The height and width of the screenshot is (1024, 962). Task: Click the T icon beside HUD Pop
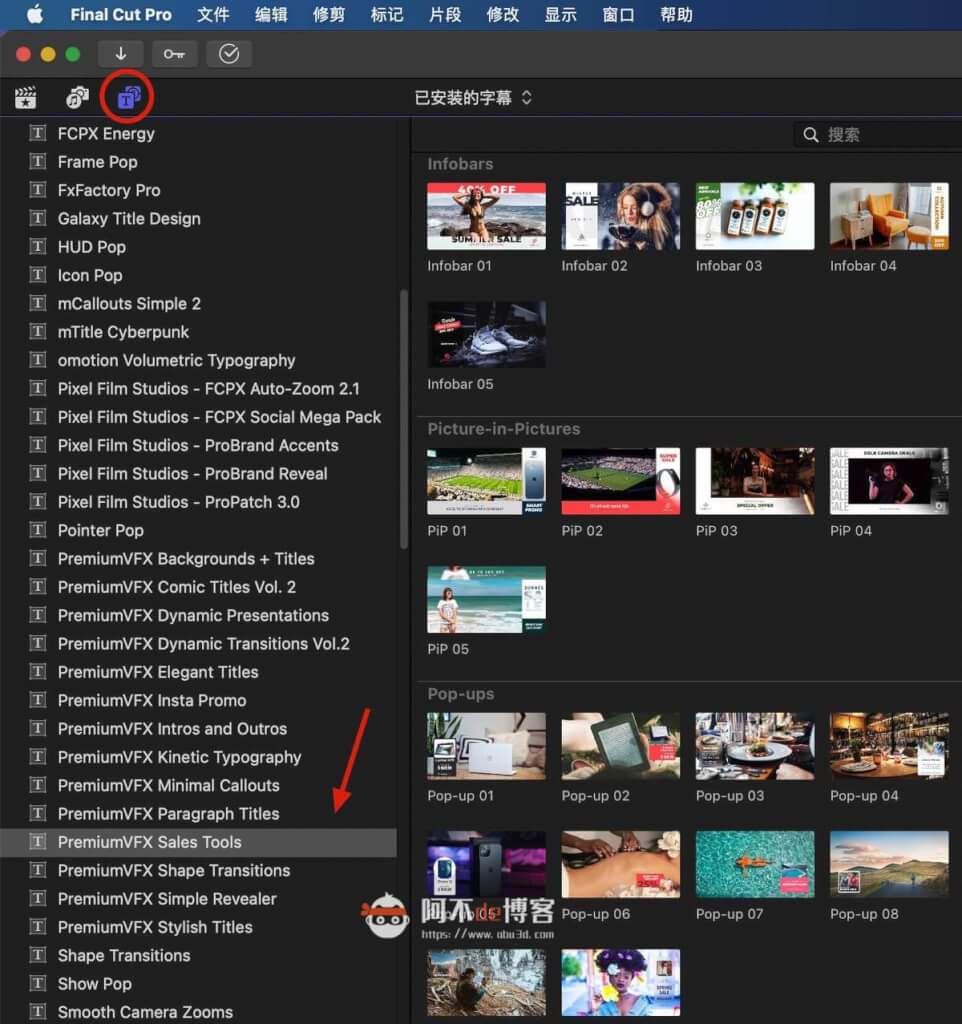click(x=38, y=246)
